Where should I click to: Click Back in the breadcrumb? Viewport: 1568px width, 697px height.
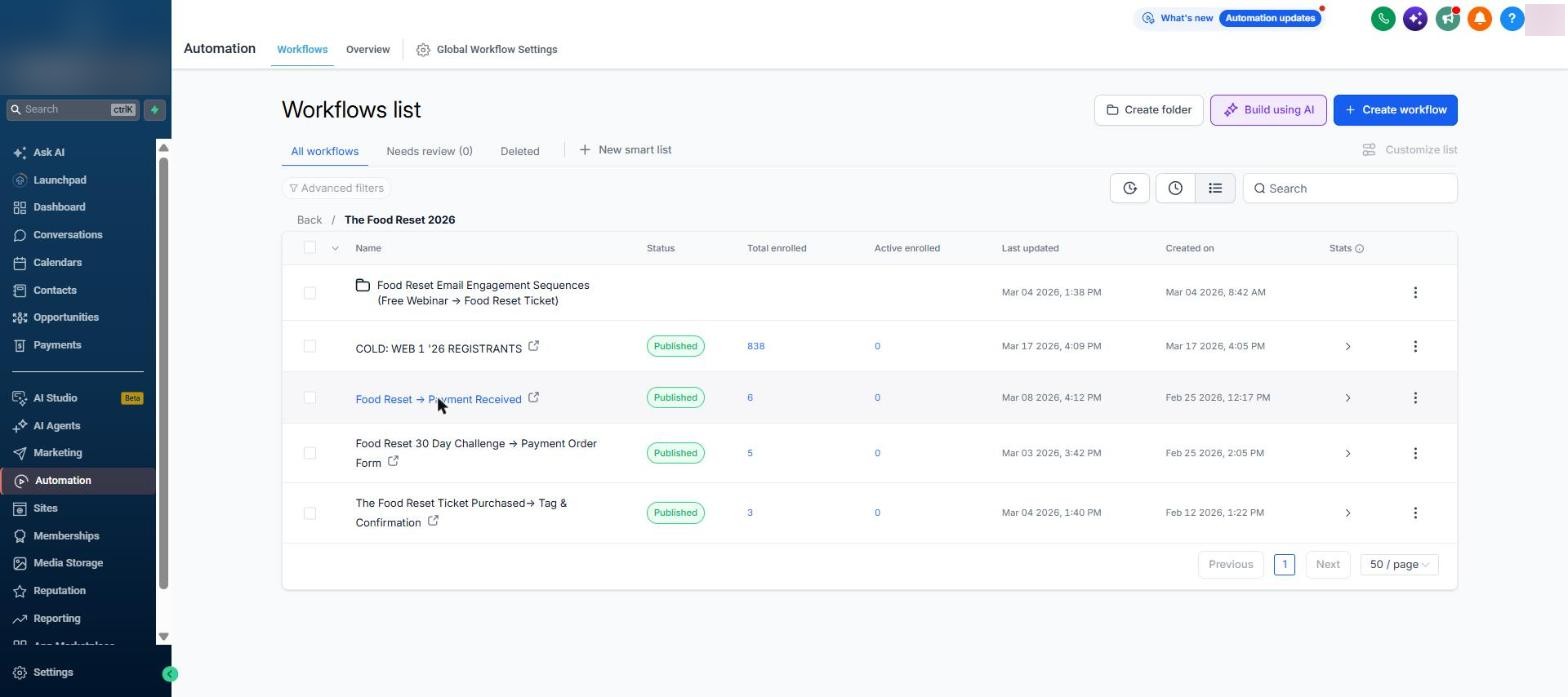coord(309,220)
